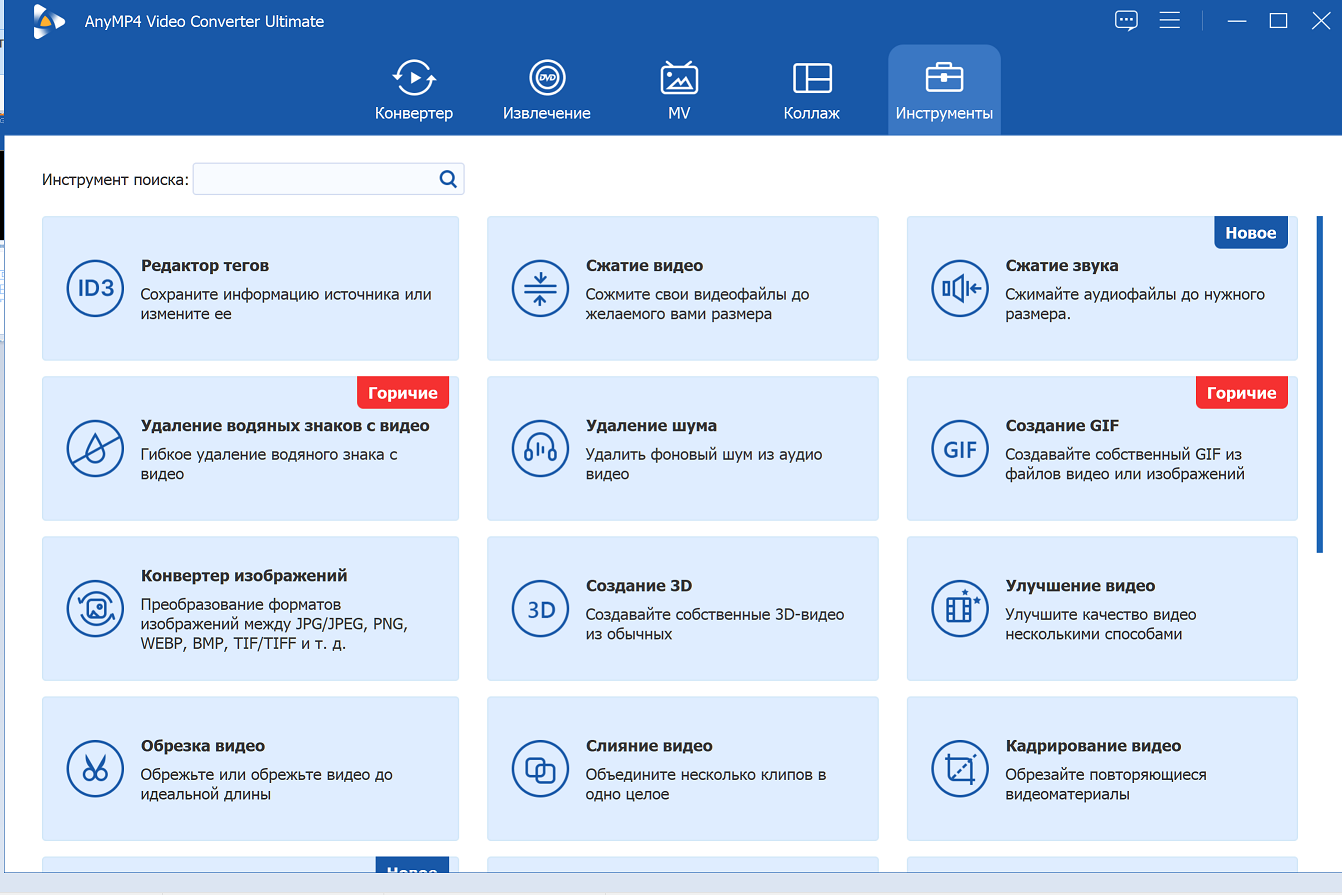
Task: Click description "Улучшите качество видео несколькими способами"
Action: (x=1101, y=624)
